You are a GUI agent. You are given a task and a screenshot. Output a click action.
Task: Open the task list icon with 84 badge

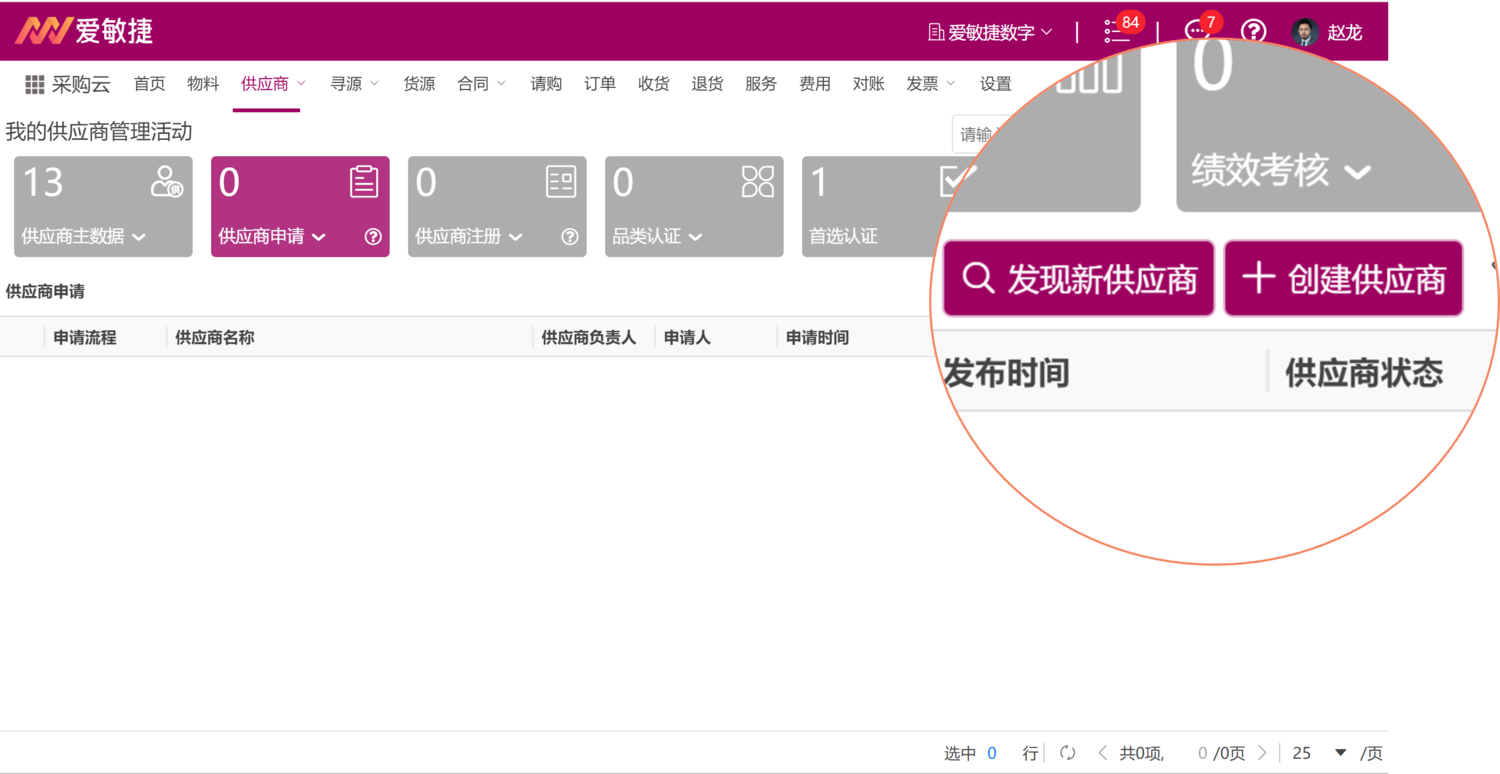pos(1116,32)
